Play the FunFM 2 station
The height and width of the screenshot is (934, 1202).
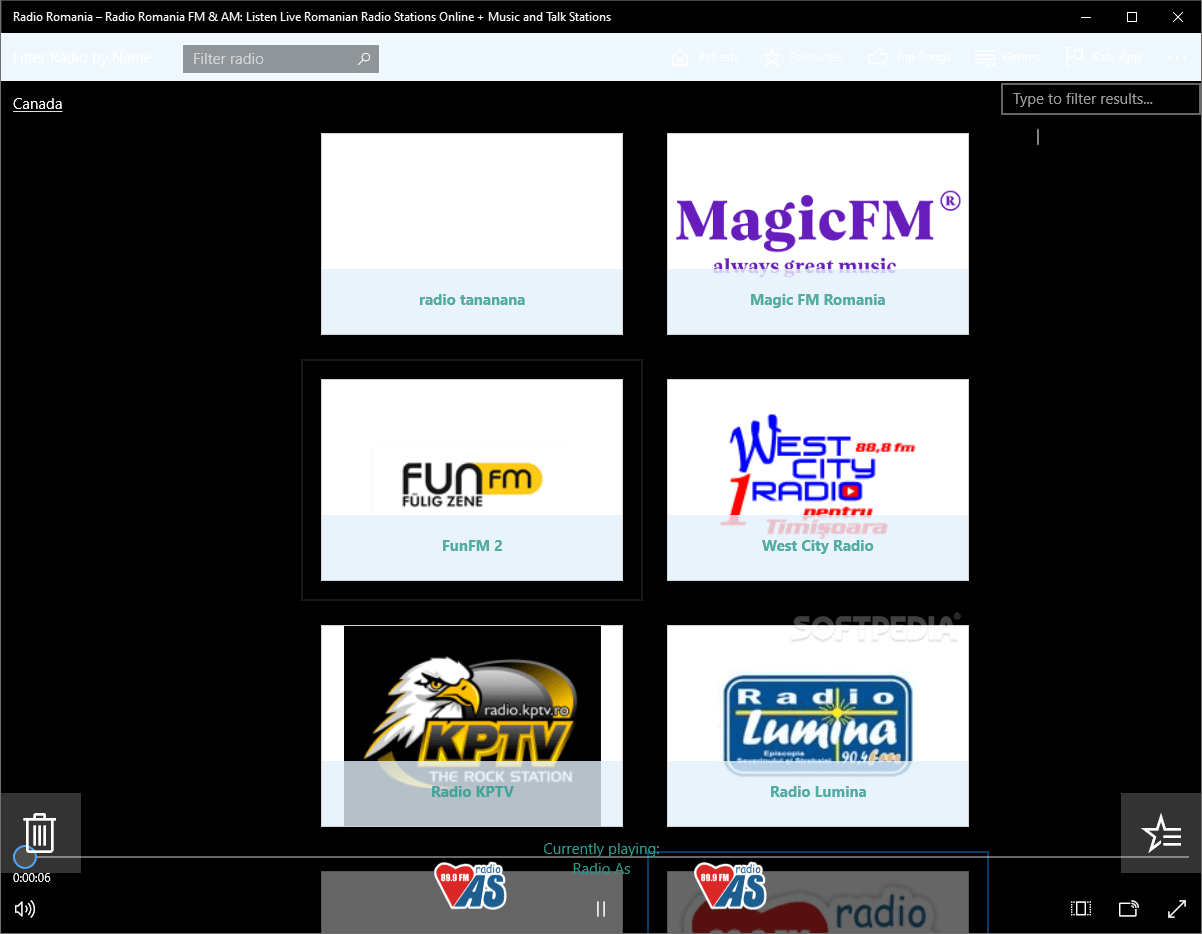(x=471, y=480)
